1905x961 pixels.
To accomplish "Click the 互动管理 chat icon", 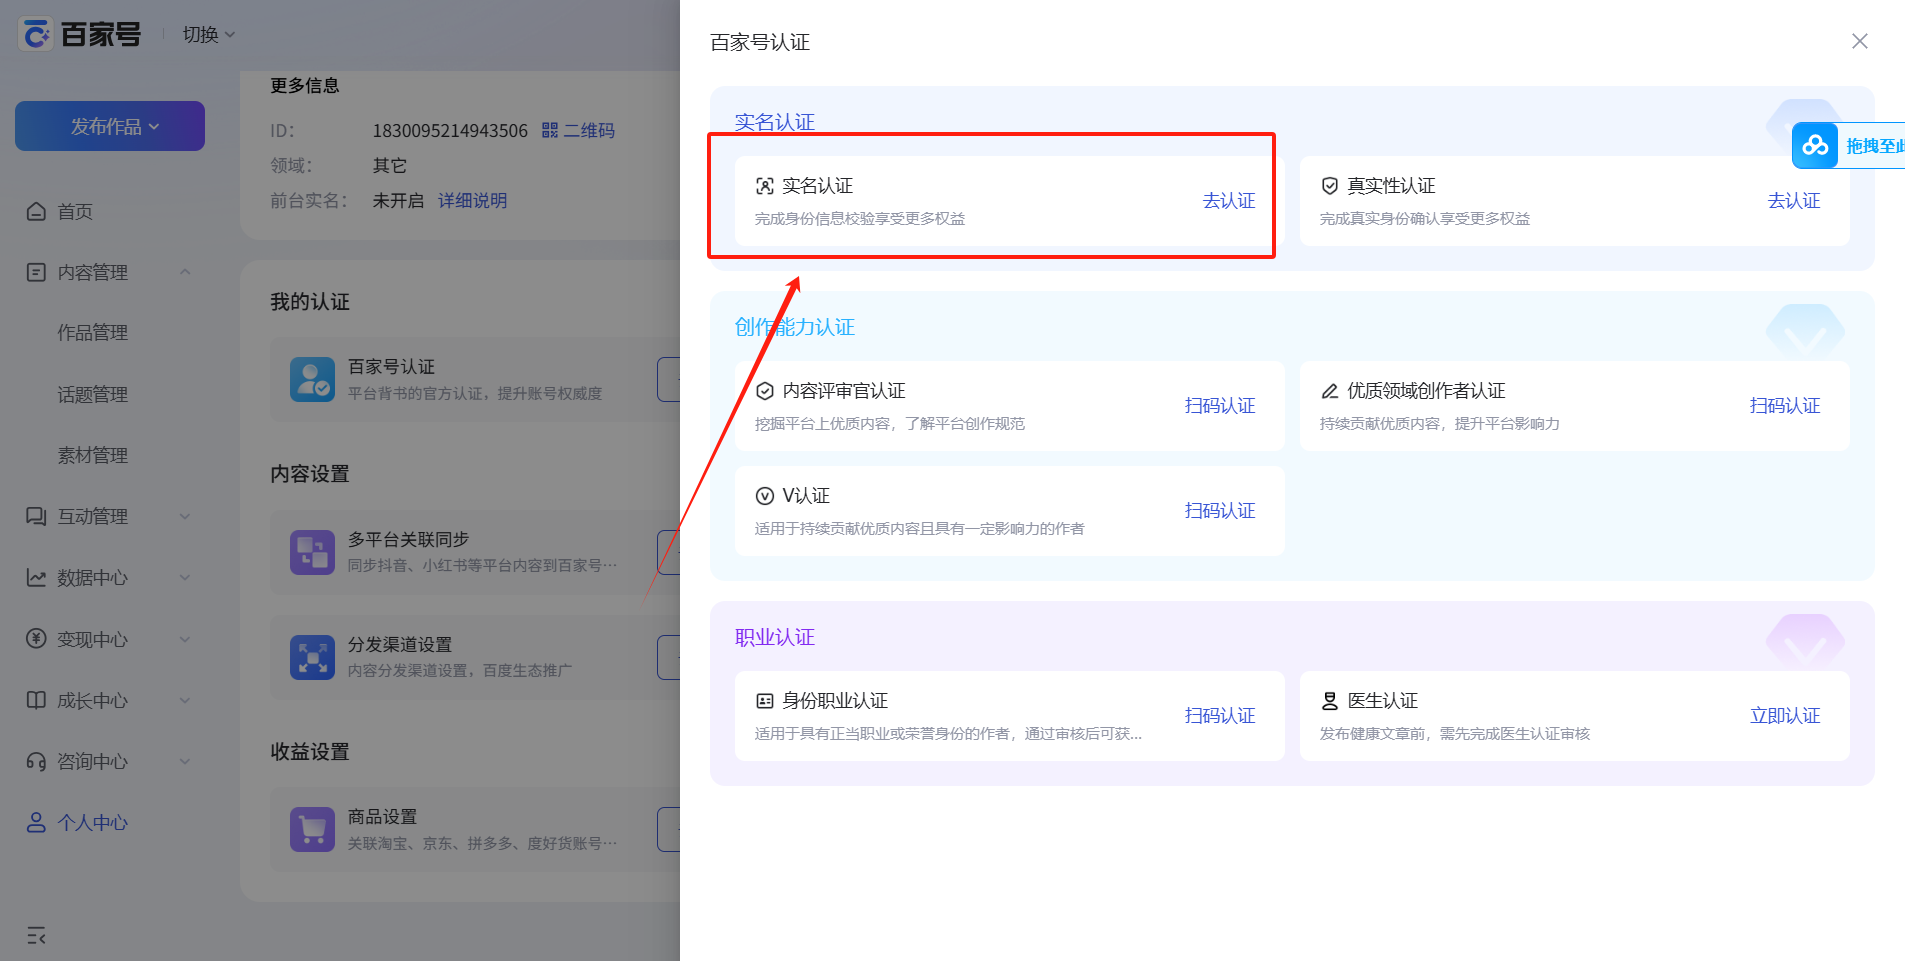I will pos(36,516).
